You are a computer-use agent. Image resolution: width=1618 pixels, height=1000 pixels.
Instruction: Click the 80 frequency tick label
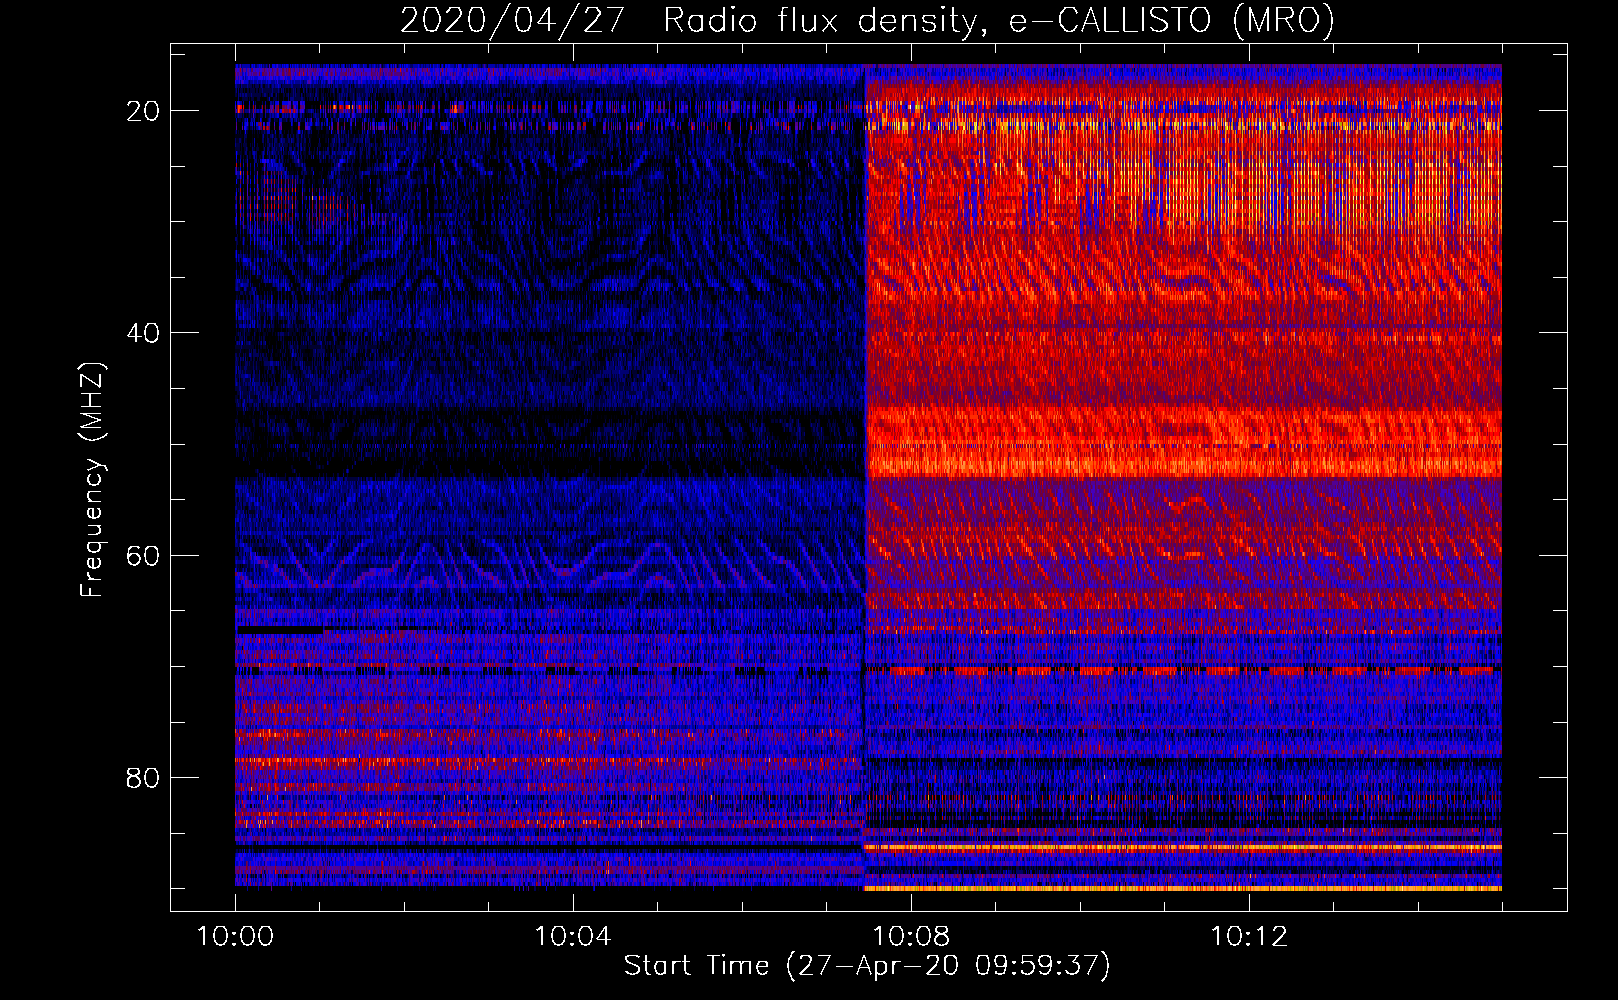tap(144, 778)
